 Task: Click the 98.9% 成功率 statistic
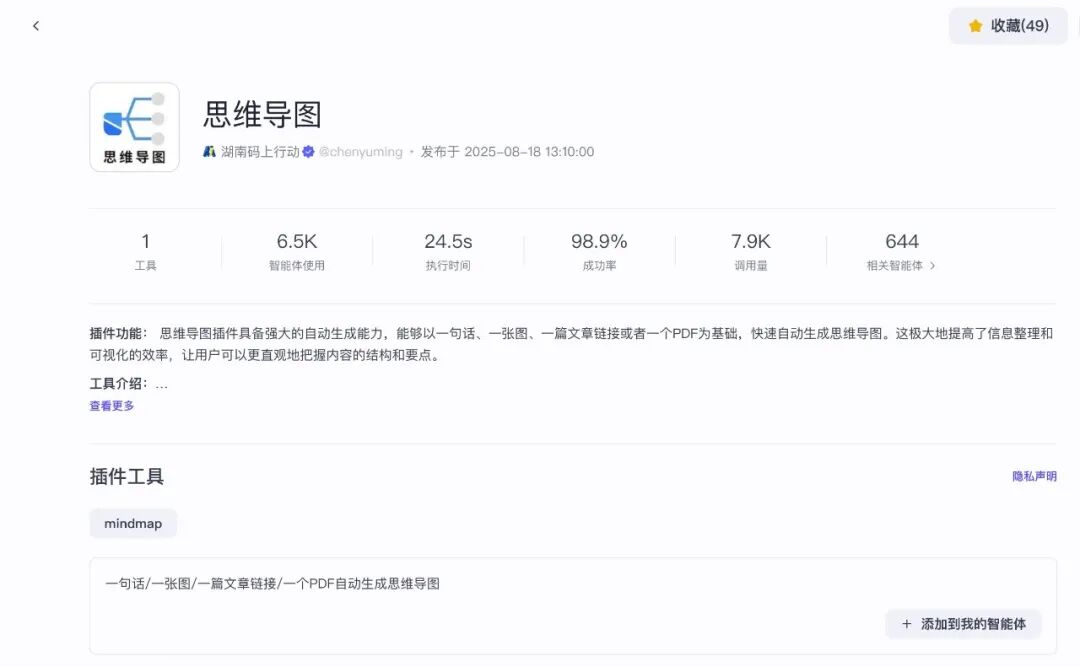599,252
